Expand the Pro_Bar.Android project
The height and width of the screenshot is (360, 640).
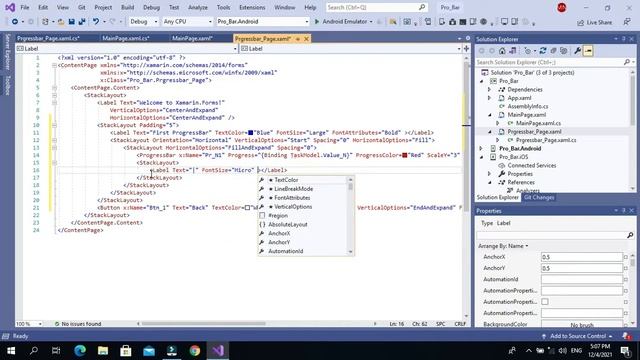(x=481, y=149)
